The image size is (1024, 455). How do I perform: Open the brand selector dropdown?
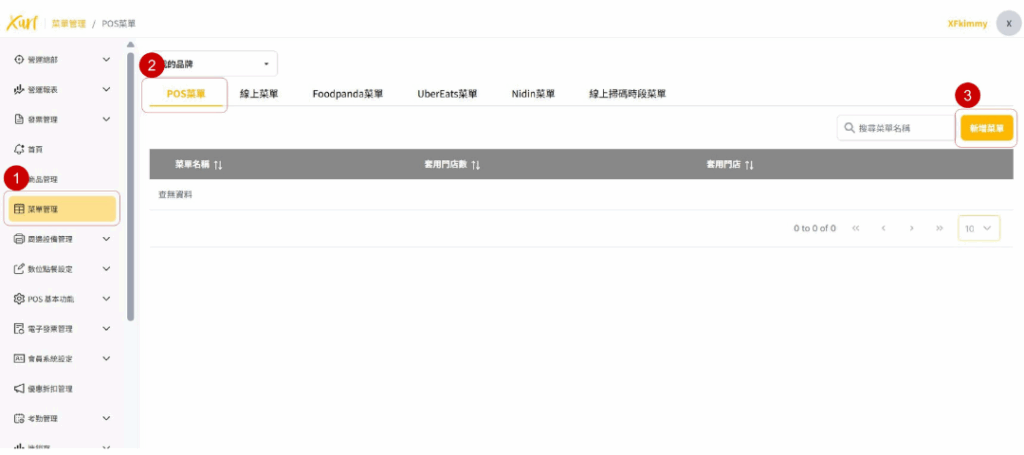[266, 64]
